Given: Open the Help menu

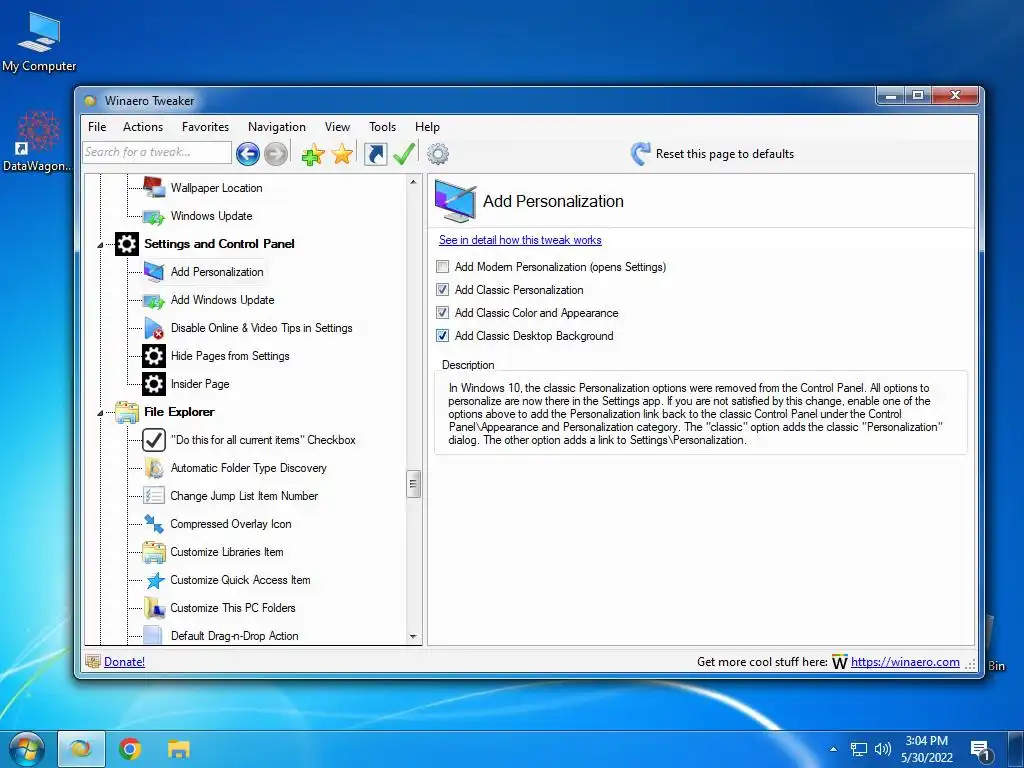Looking at the screenshot, I should coord(427,127).
